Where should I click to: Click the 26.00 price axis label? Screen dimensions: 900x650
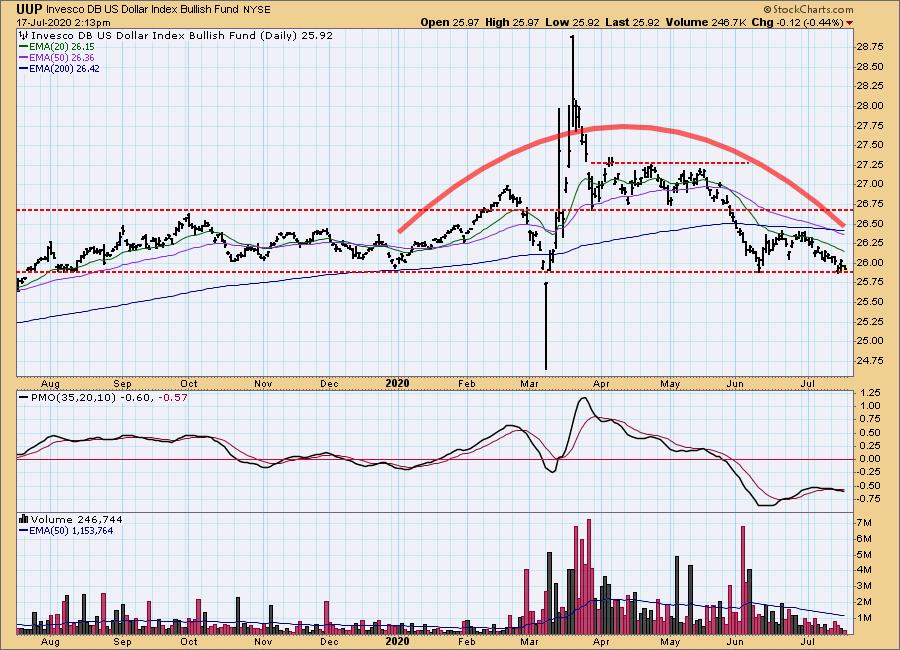[x=869, y=262]
